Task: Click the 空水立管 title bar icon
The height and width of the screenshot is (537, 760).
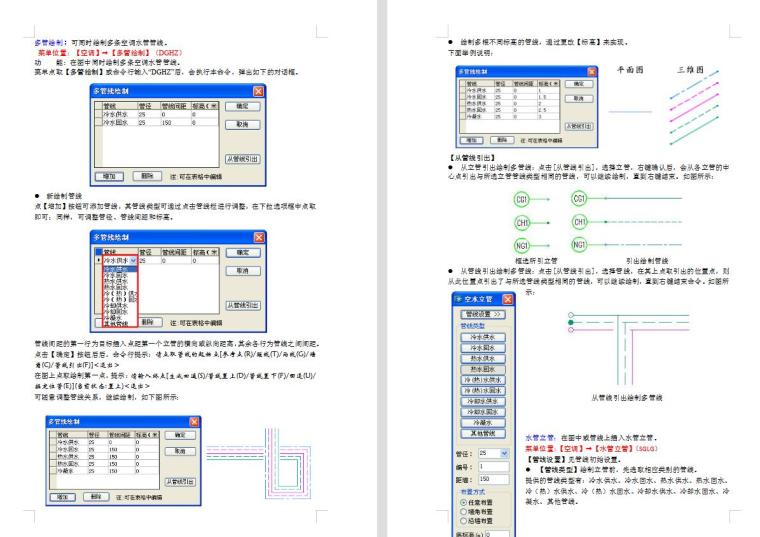Action: click(x=458, y=300)
